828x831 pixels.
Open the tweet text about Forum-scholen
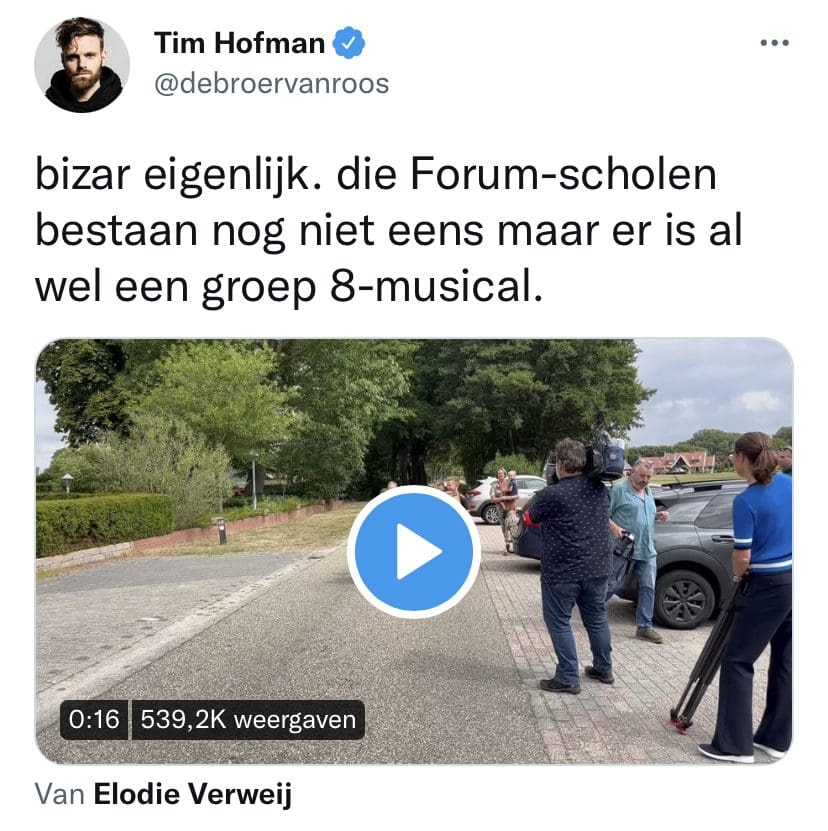[x=389, y=231]
